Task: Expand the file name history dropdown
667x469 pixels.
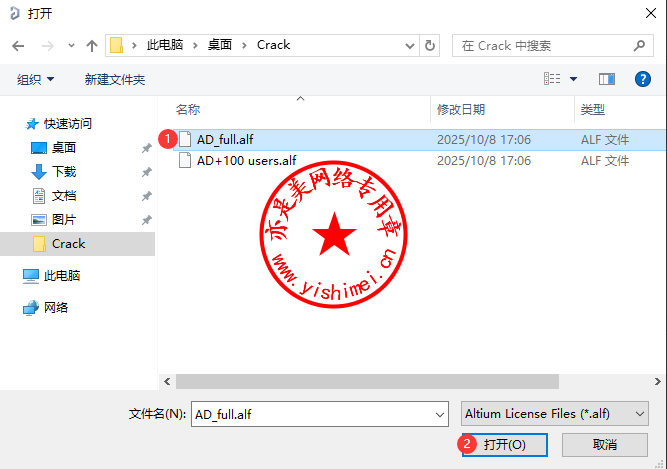Action: (x=439, y=413)
